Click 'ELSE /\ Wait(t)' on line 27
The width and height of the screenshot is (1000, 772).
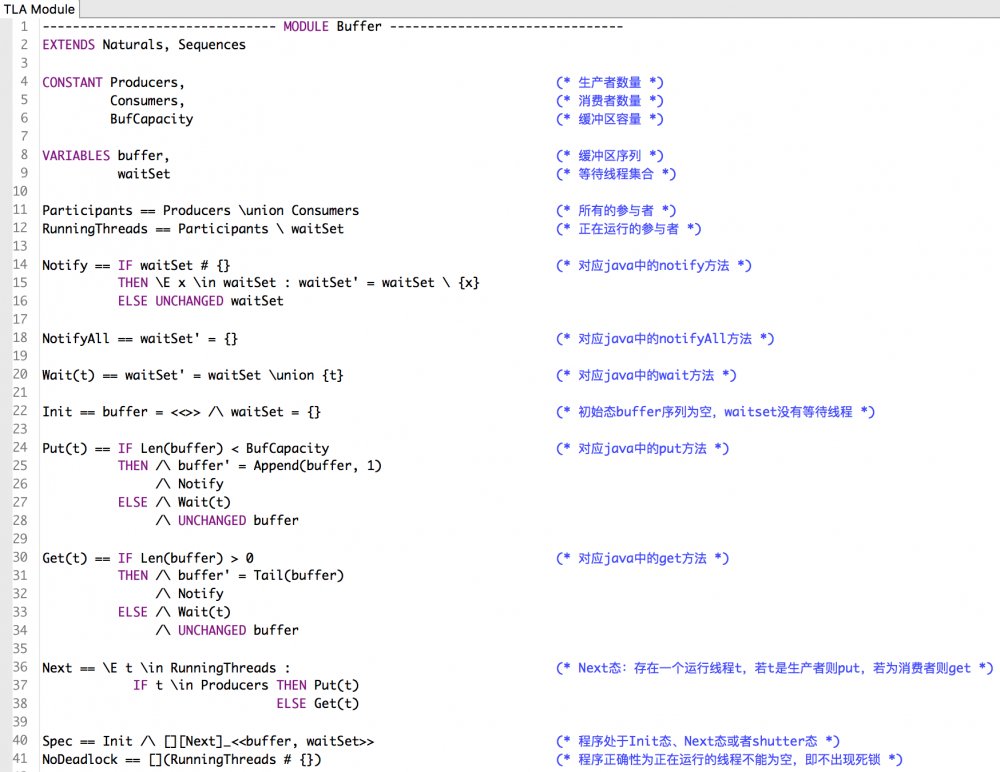174,503
